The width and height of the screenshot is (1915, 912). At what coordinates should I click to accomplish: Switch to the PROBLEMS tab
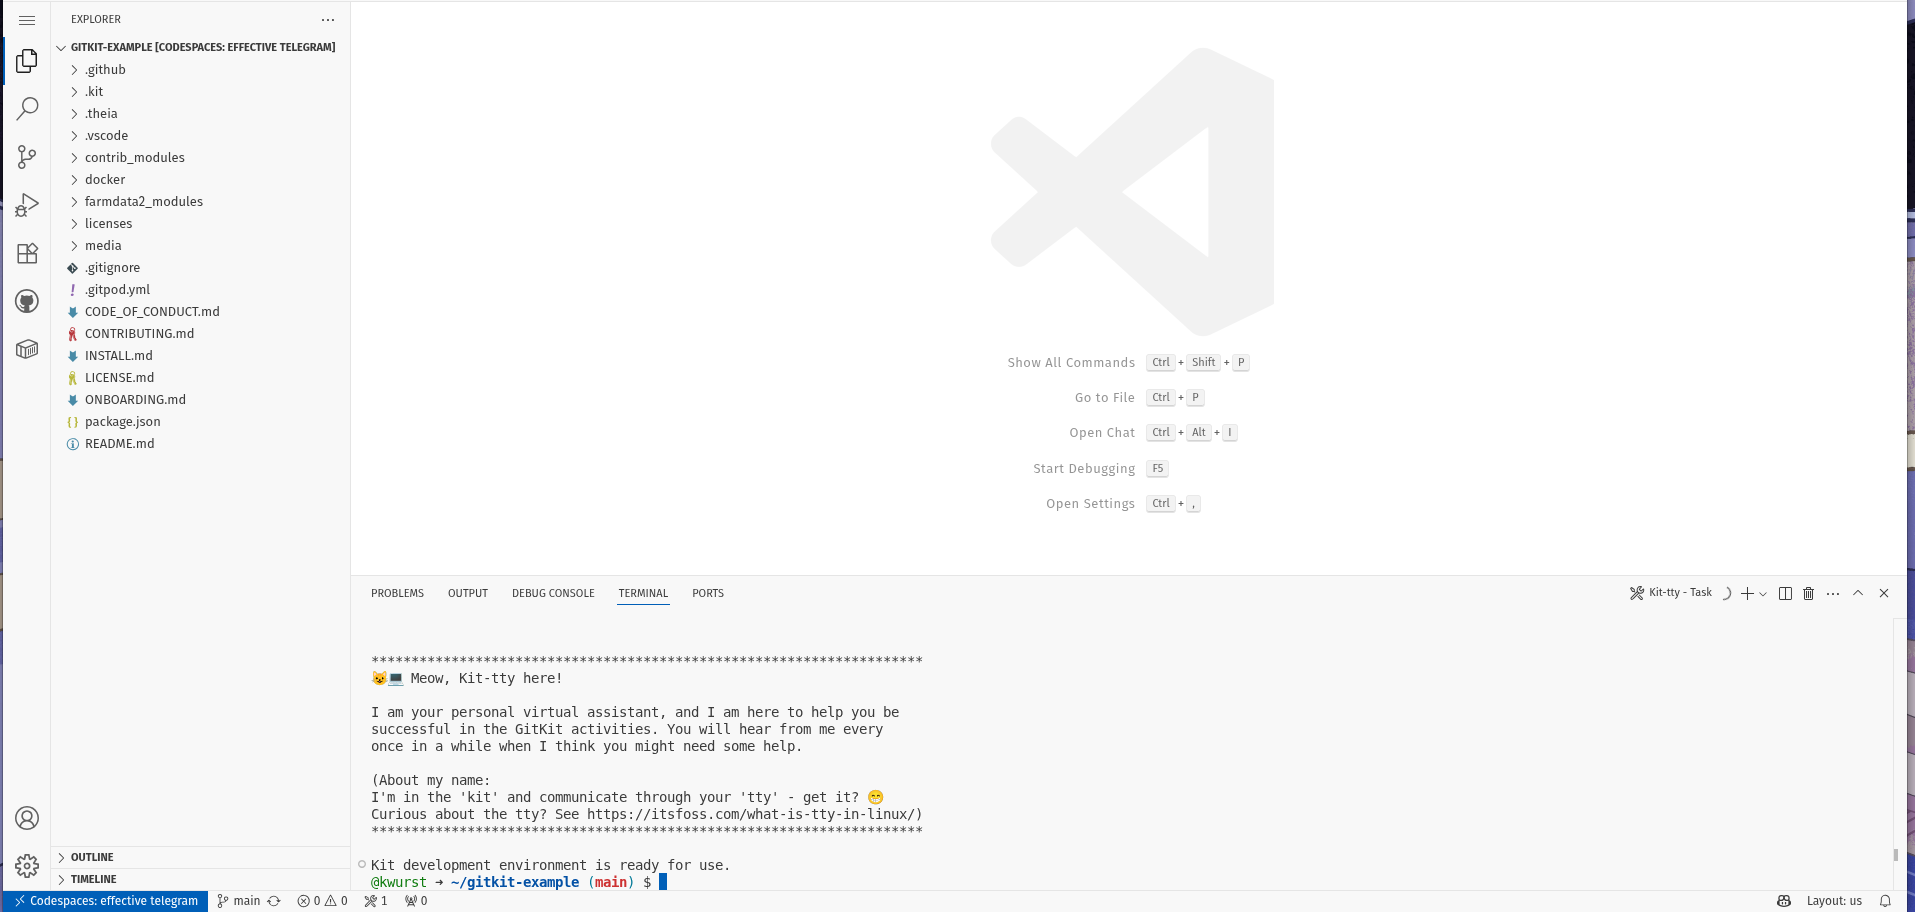pyautogui.click(x=397, y=593)
